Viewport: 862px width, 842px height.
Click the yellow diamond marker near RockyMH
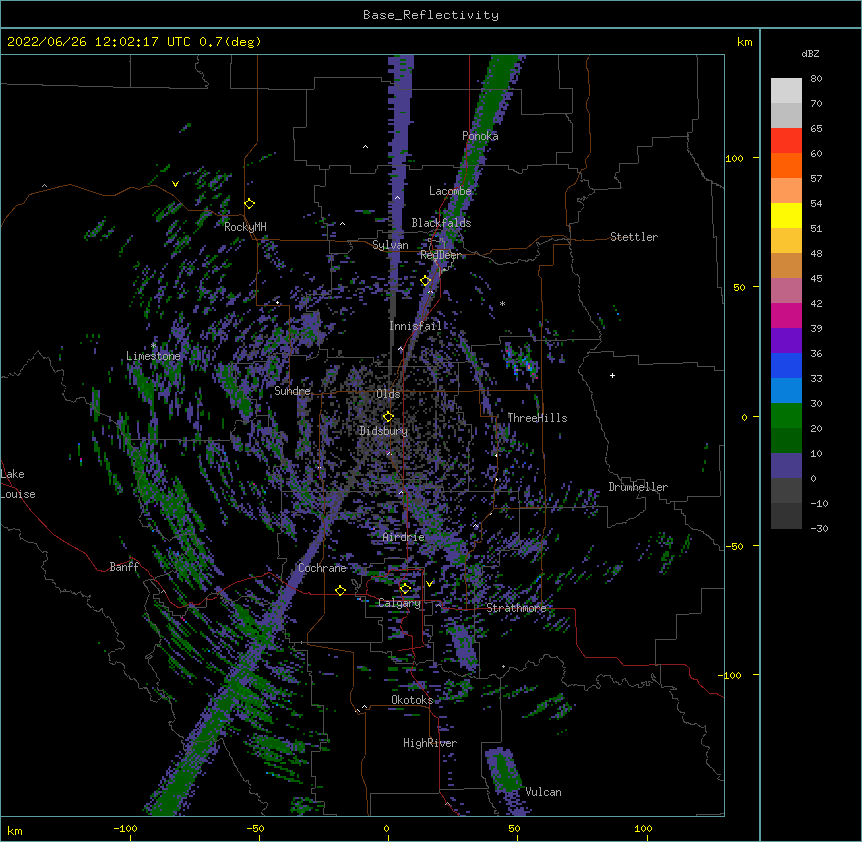[250, 204]
